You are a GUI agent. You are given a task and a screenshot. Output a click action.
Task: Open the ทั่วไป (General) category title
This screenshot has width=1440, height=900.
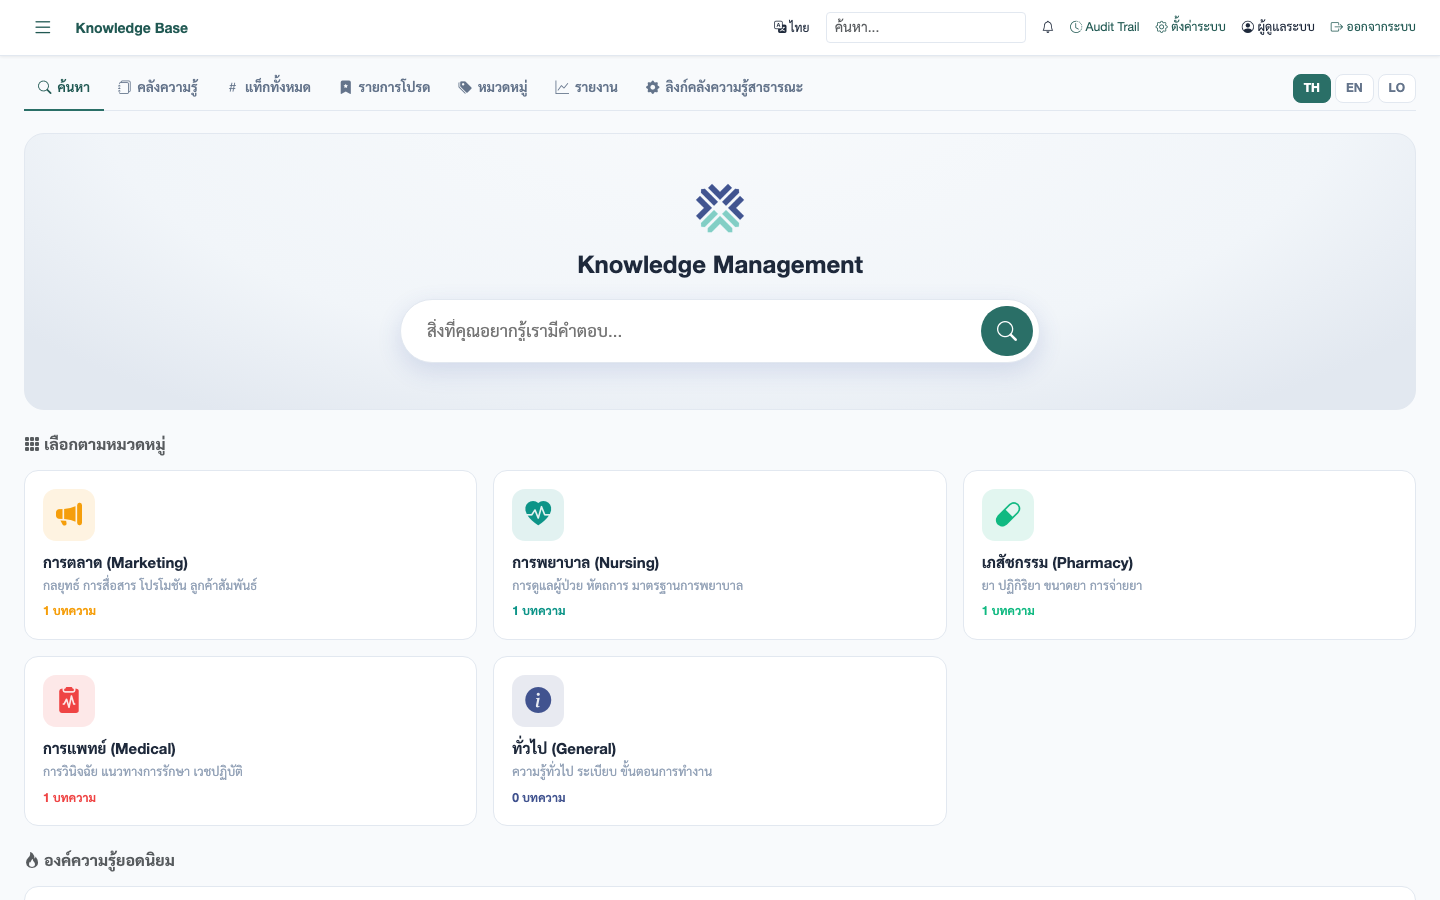tap(564, 749)
